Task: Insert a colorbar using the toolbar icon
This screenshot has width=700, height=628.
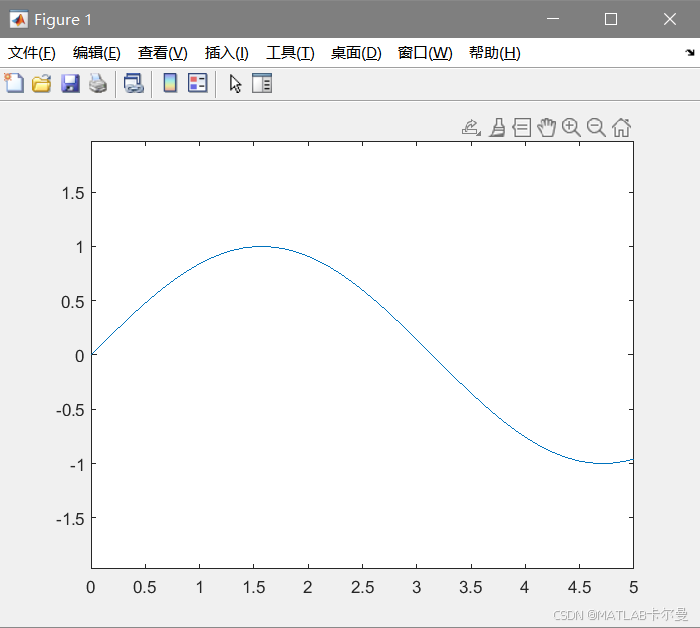Action: (170, 83)
